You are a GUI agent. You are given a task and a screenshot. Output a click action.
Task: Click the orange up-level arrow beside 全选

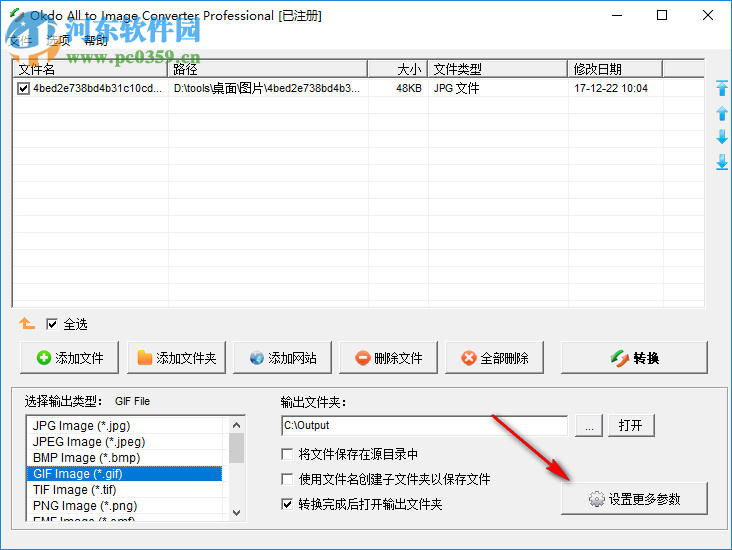27,323
